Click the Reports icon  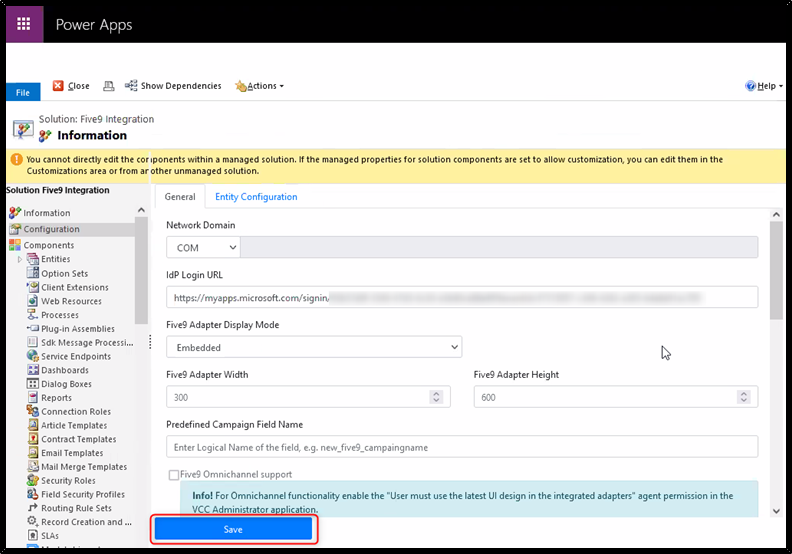click(33, 397)
